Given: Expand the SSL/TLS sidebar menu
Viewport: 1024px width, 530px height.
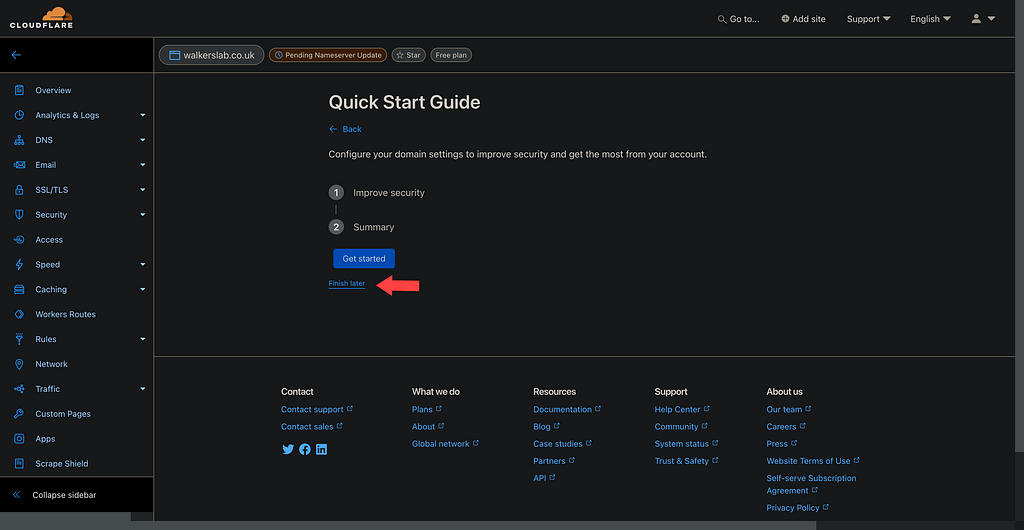Looking at the screenshot, I should click(x=143, y=190).
